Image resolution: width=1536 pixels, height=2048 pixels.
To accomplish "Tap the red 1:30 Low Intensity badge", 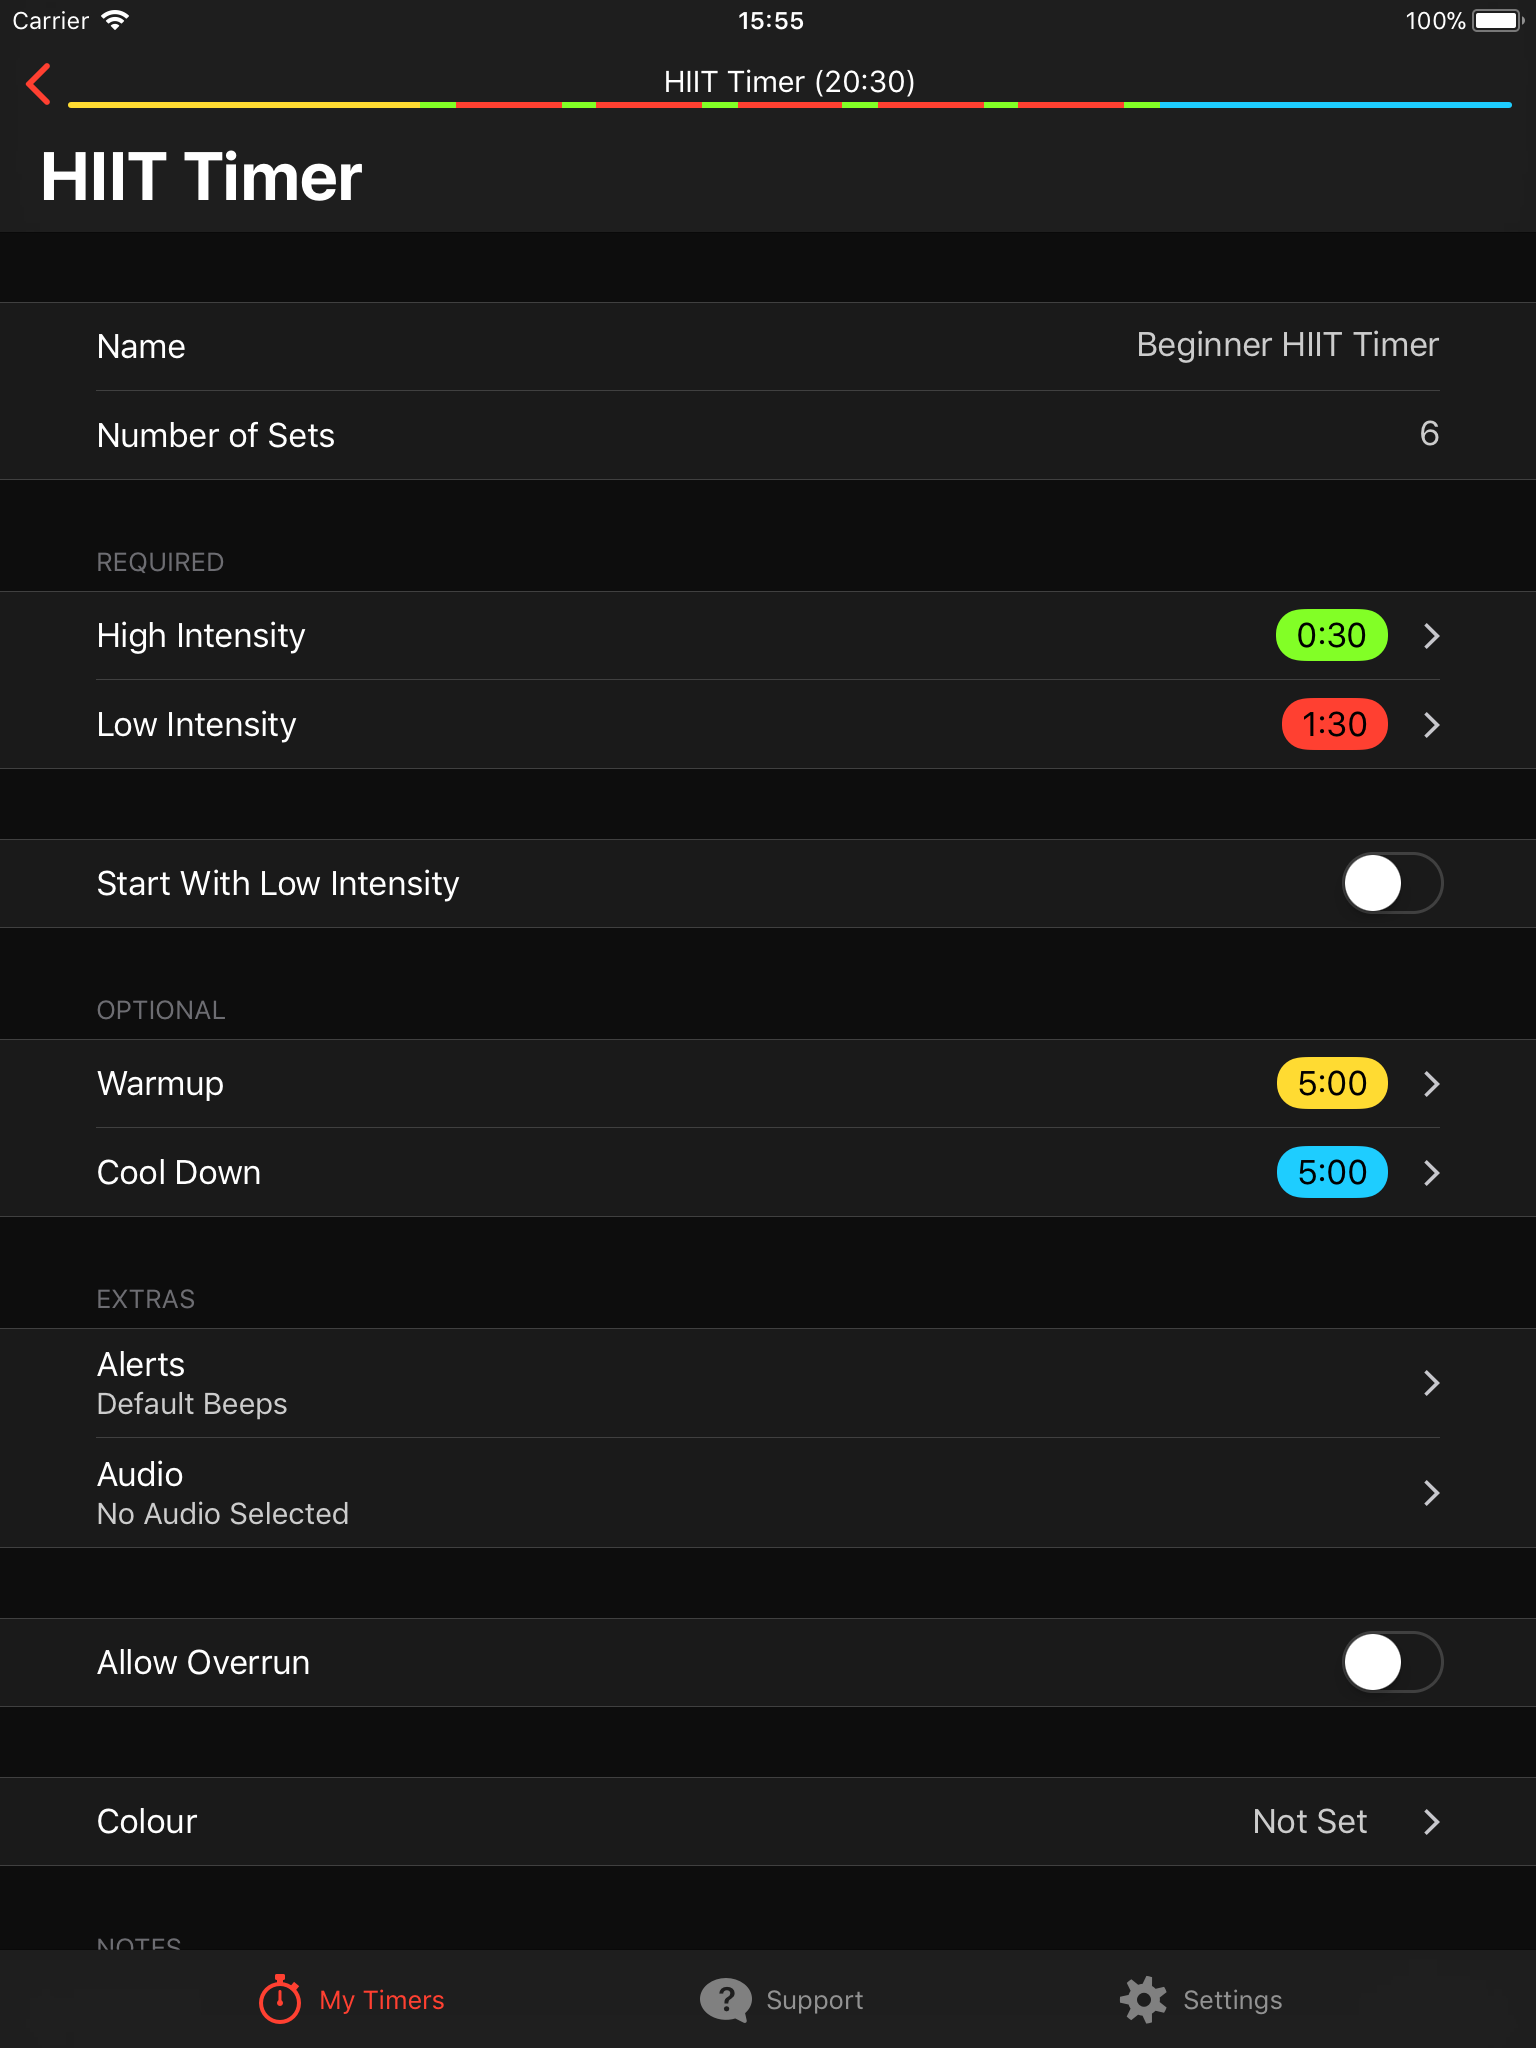I will pyautogui.click(x=1334, y=724).
